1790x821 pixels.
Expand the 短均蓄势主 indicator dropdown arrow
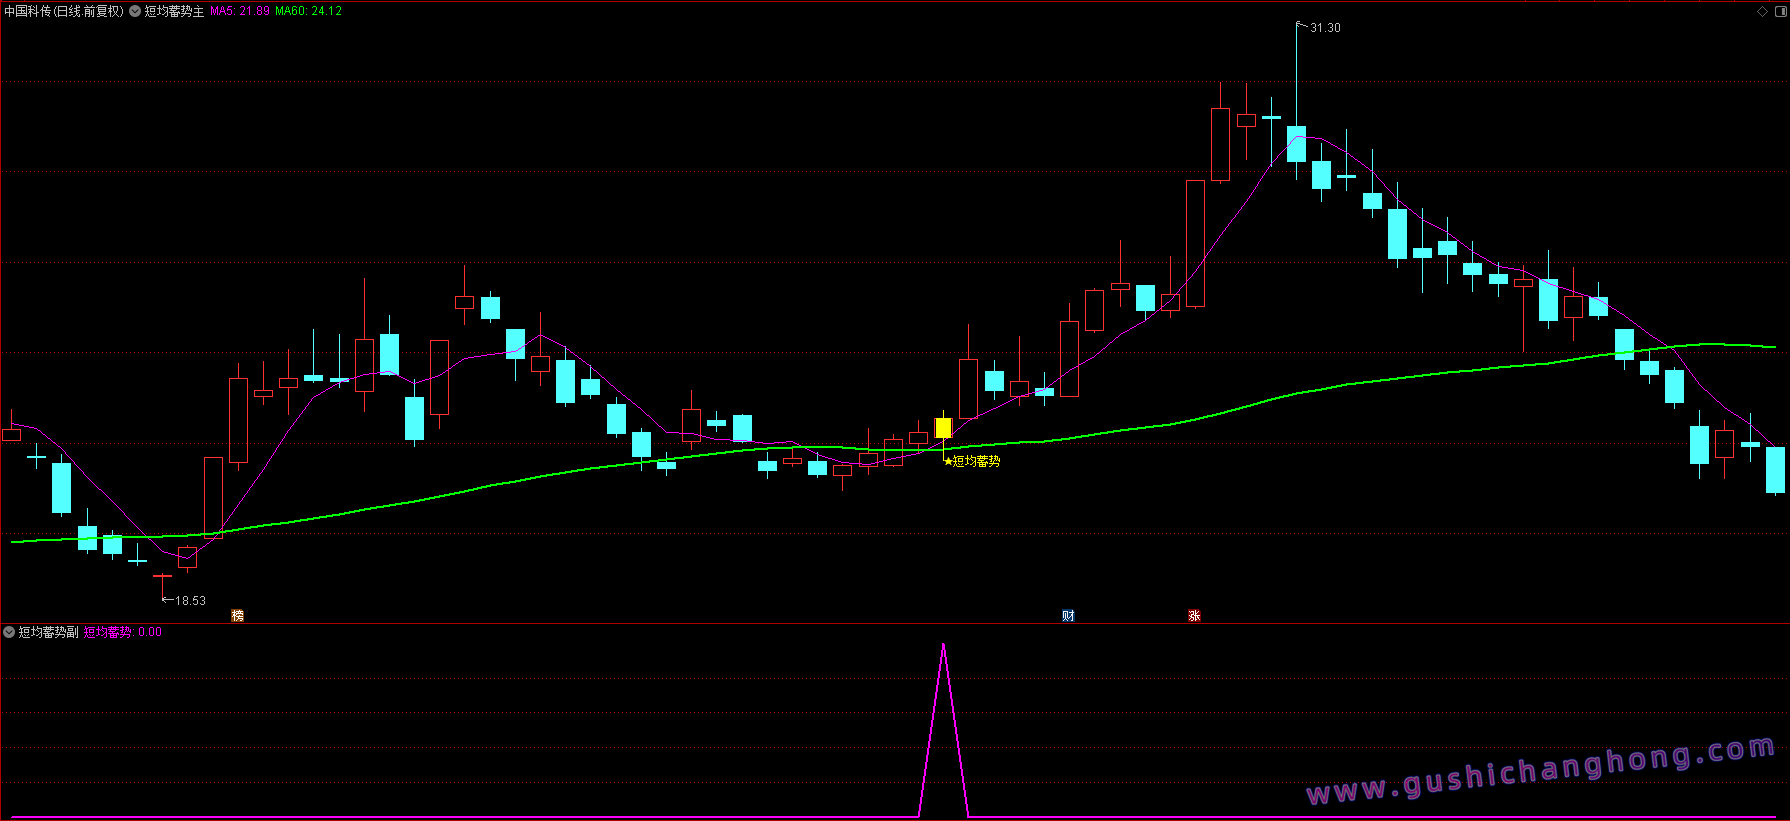tap(135, 11)
